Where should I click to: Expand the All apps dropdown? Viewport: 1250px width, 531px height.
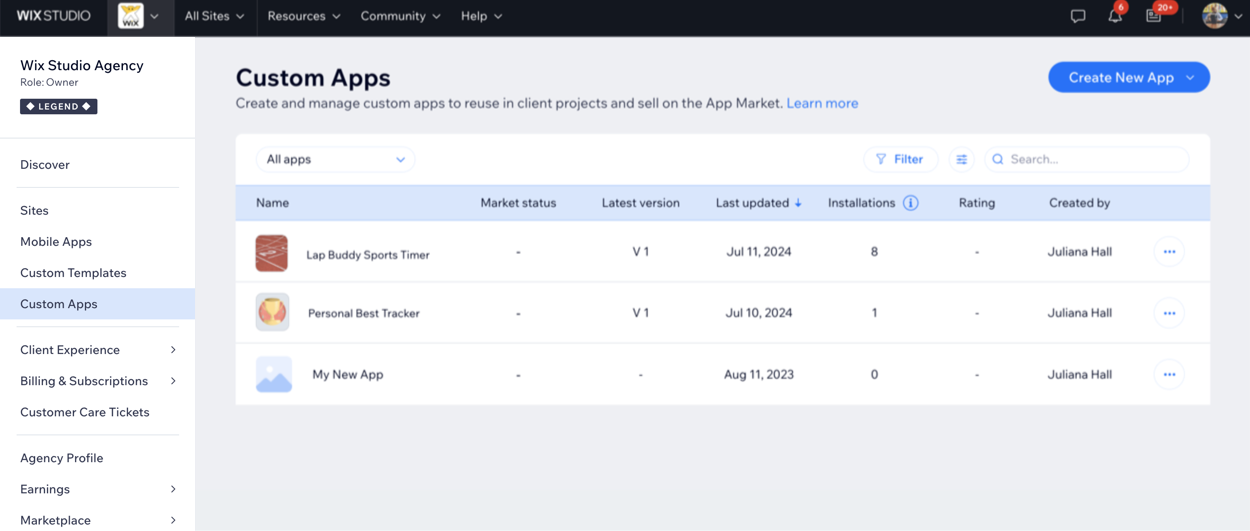coord(335,159)
